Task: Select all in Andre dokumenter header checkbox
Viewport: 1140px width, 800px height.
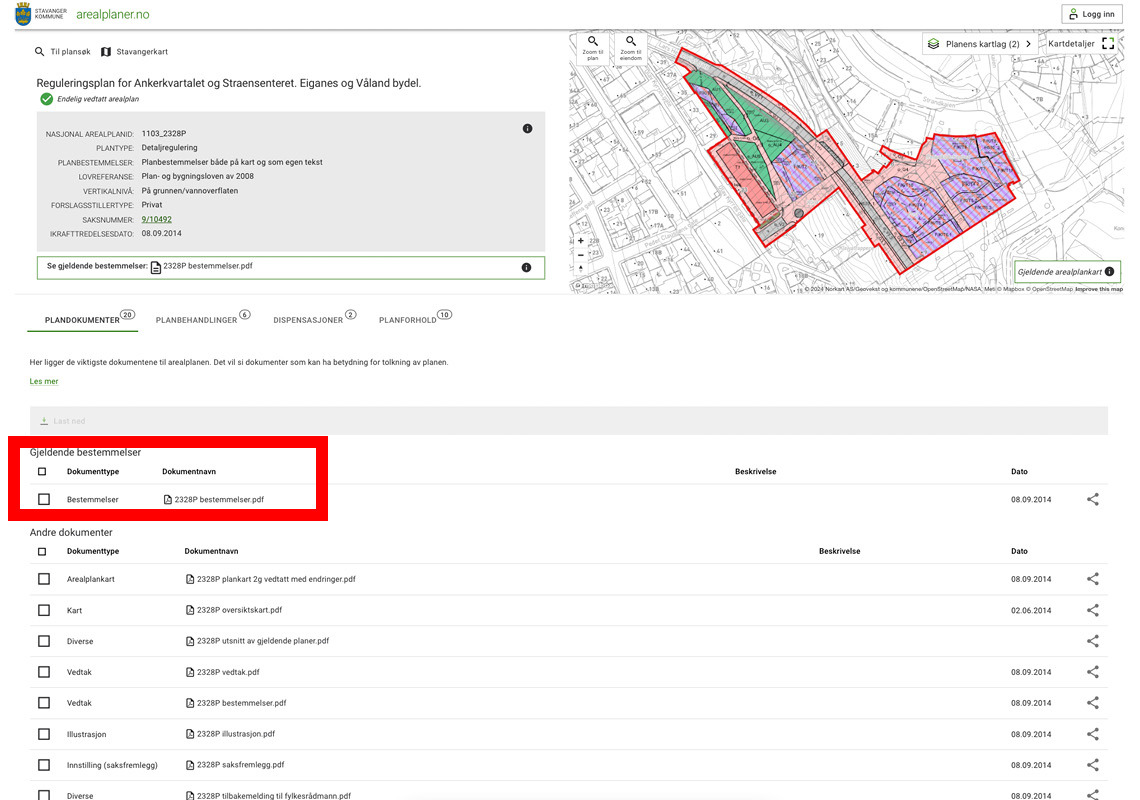Action: tap(42, 551)
